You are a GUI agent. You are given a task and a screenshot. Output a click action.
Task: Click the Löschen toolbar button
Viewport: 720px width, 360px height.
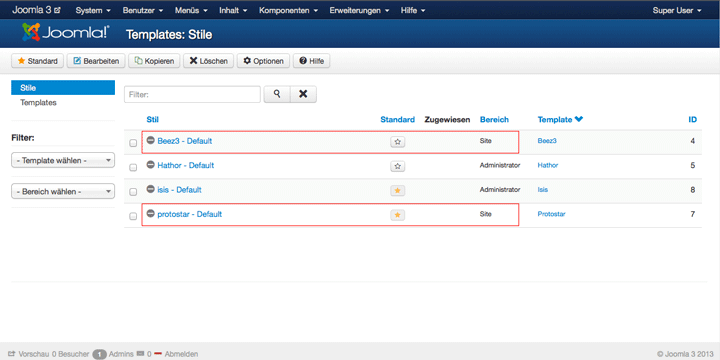(x=208, y=61)
